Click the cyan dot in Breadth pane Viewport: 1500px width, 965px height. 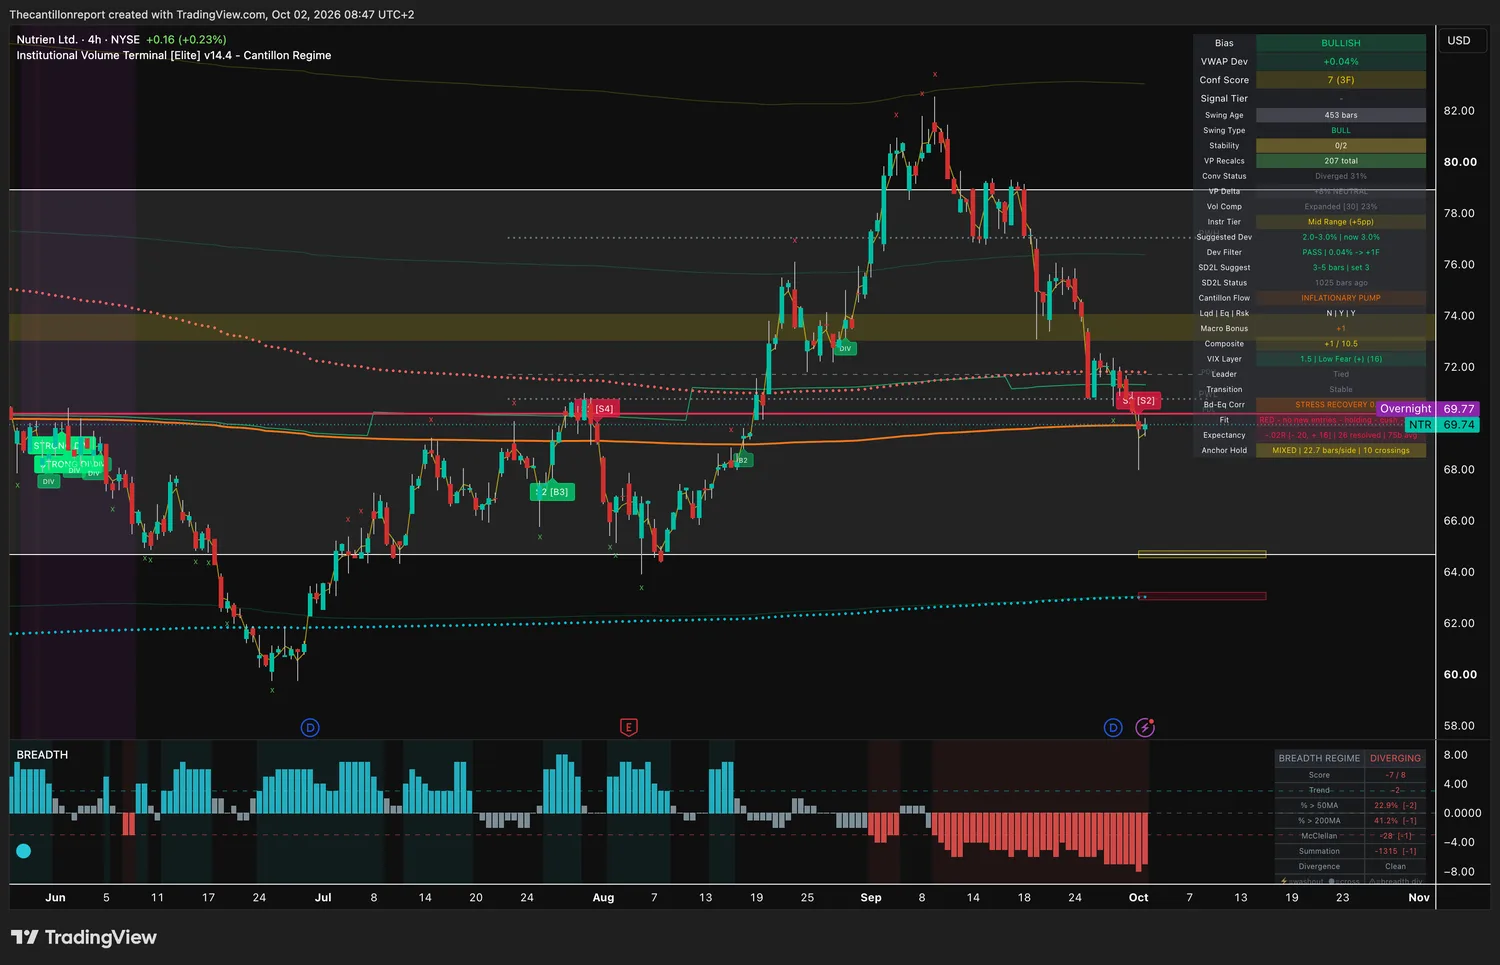(x=24, y=851)
